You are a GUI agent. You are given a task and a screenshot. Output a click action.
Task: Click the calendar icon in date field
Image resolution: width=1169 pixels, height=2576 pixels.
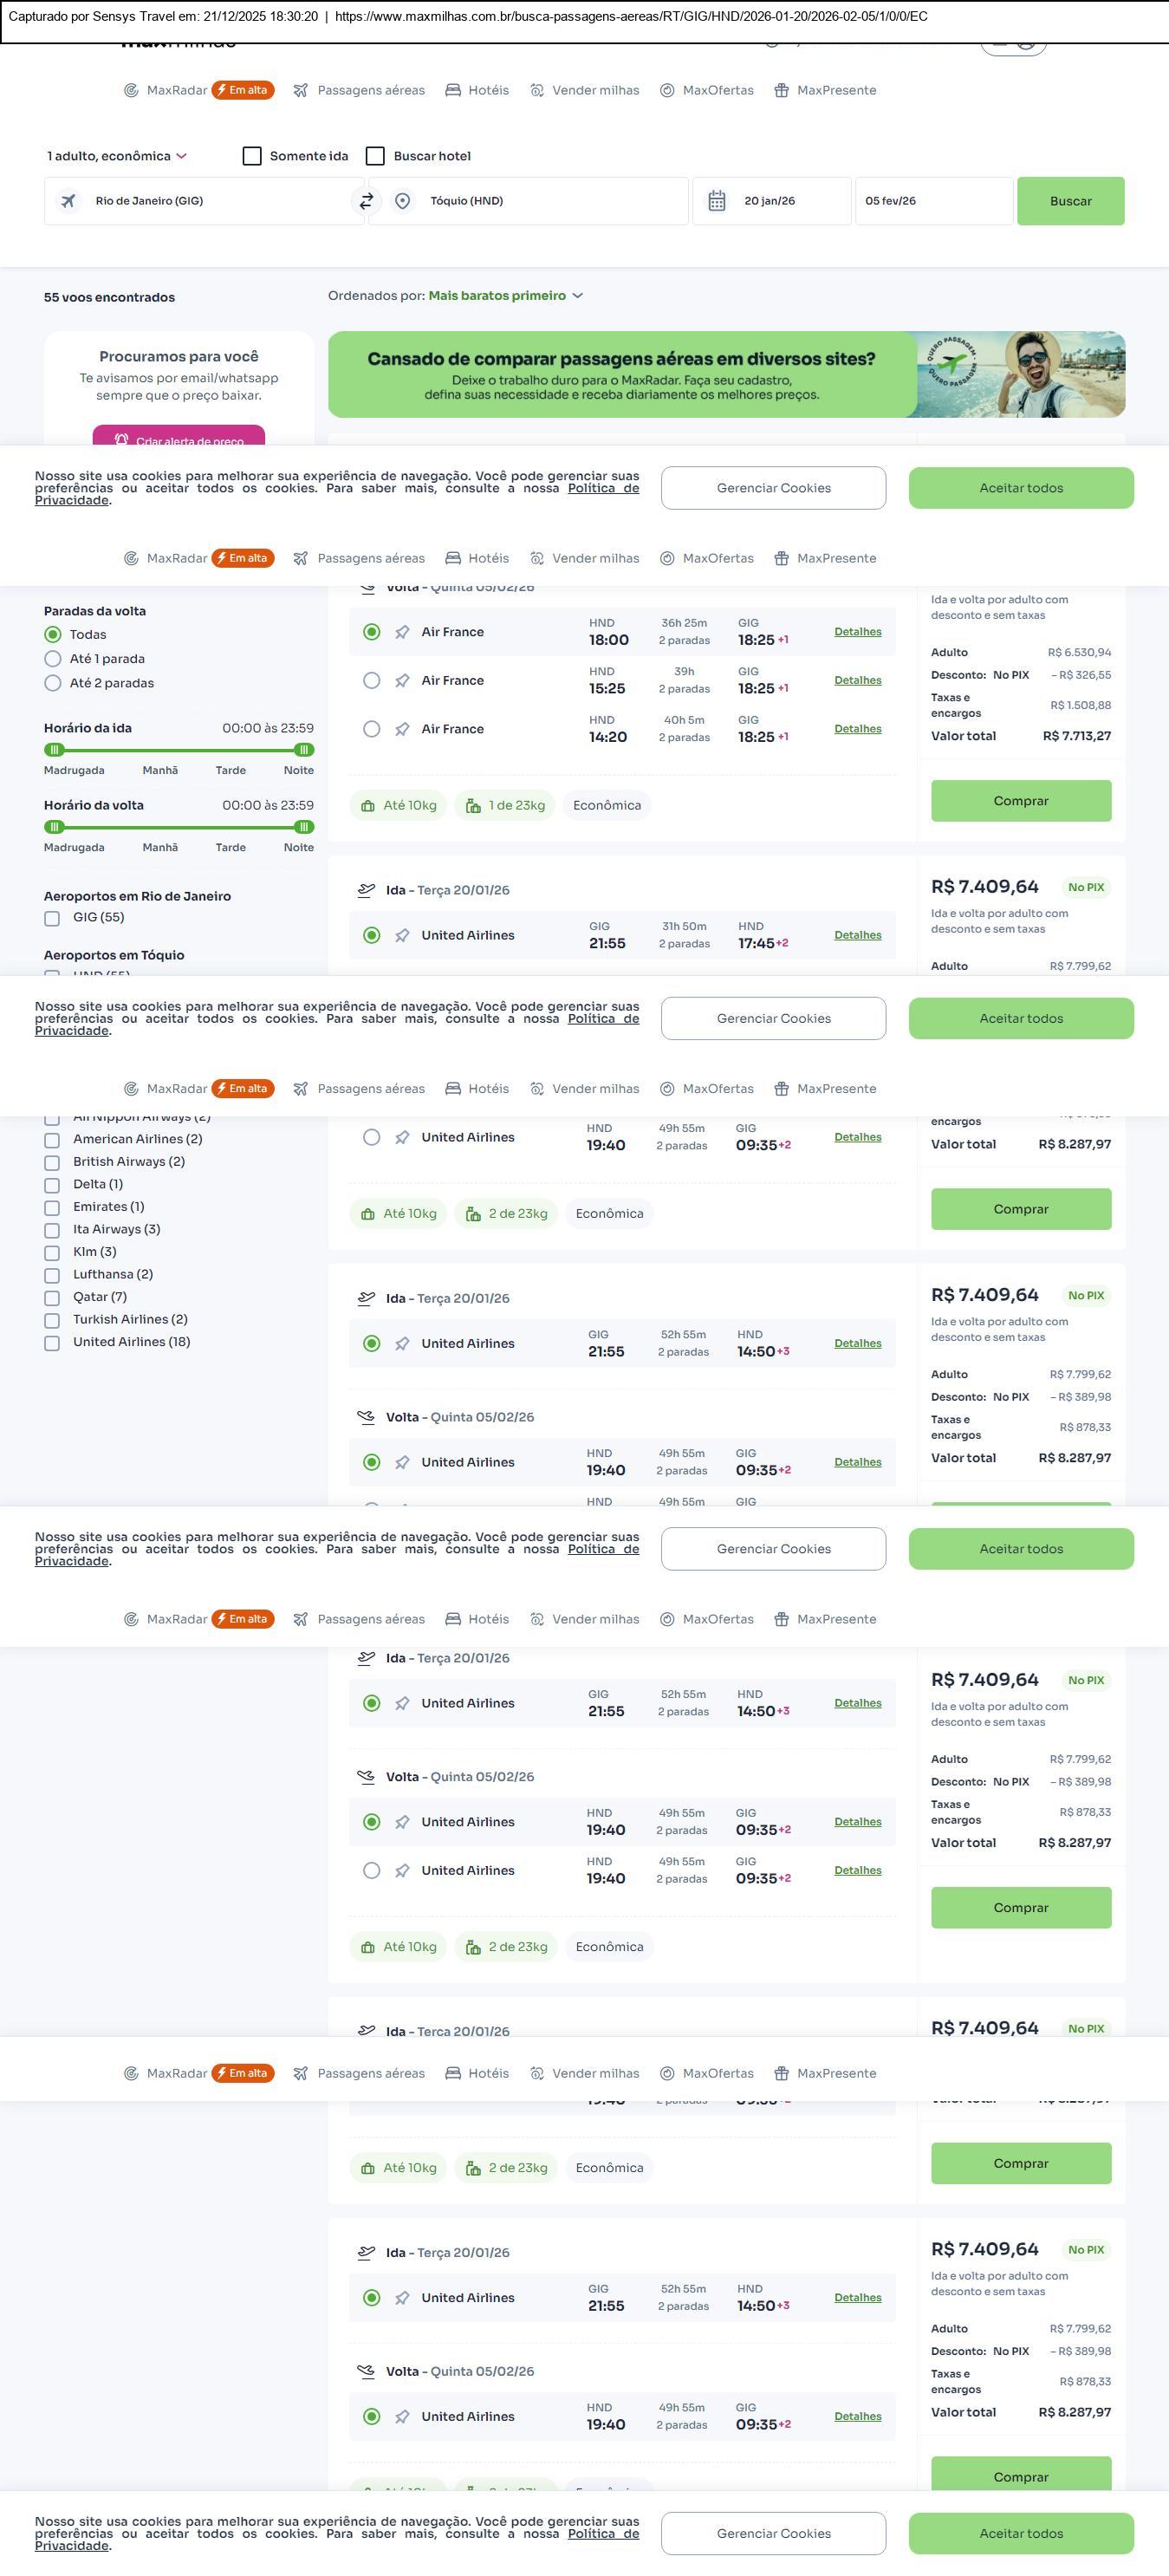pos(717,201)
